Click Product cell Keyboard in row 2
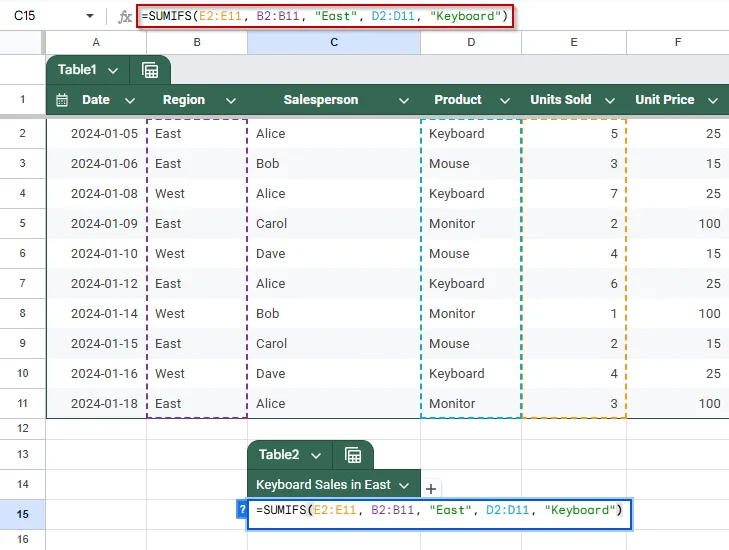This screenshot has height=550, width=729. [471, 134]
